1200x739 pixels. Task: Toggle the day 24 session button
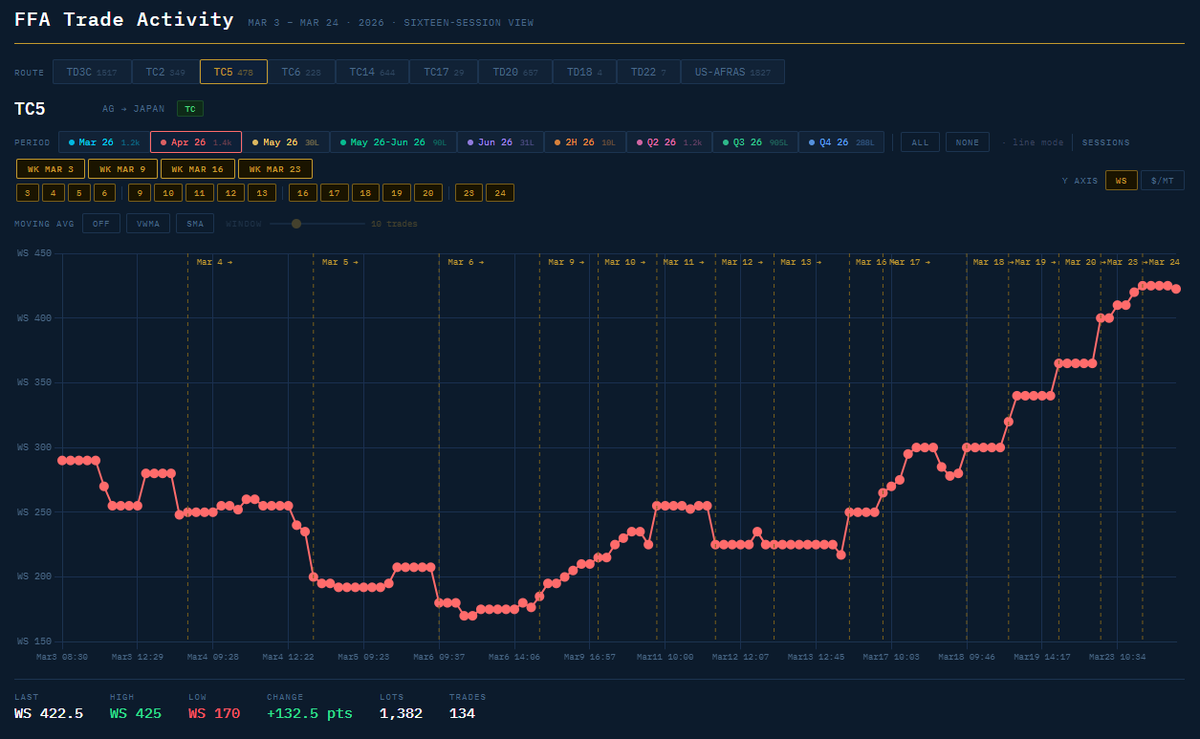tap(500, 193)
